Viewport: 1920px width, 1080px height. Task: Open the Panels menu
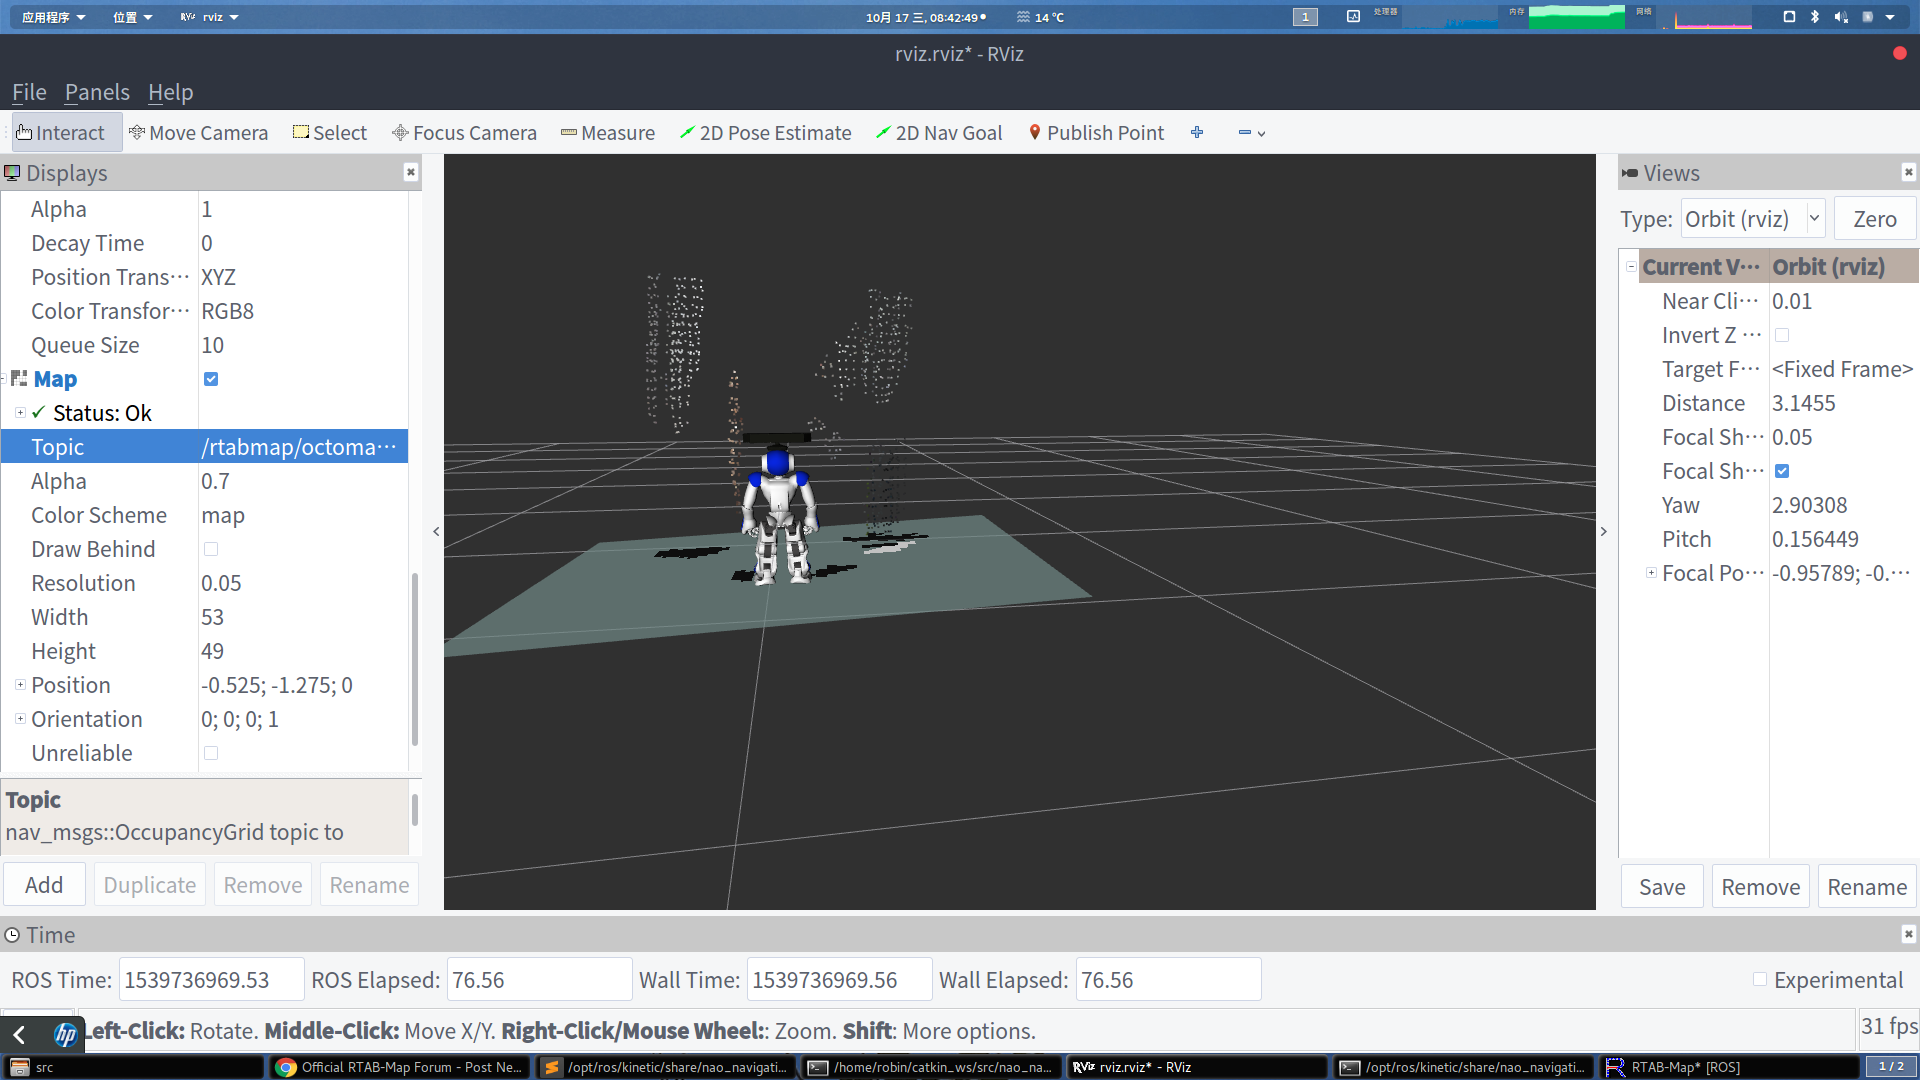coord(97,92)
